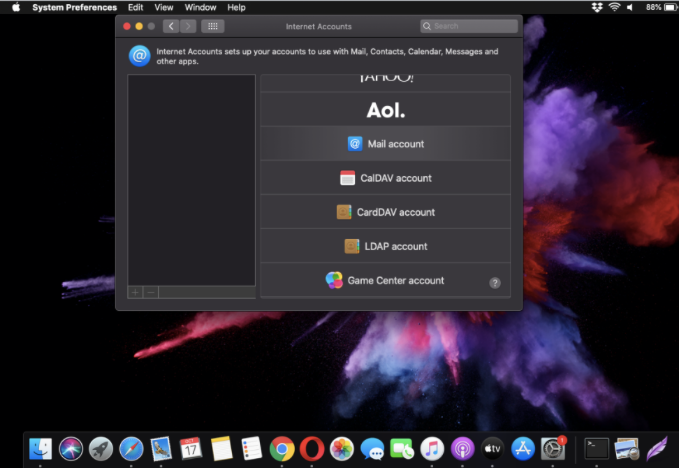Click the minus button to remove account

[x=151, y=292]
